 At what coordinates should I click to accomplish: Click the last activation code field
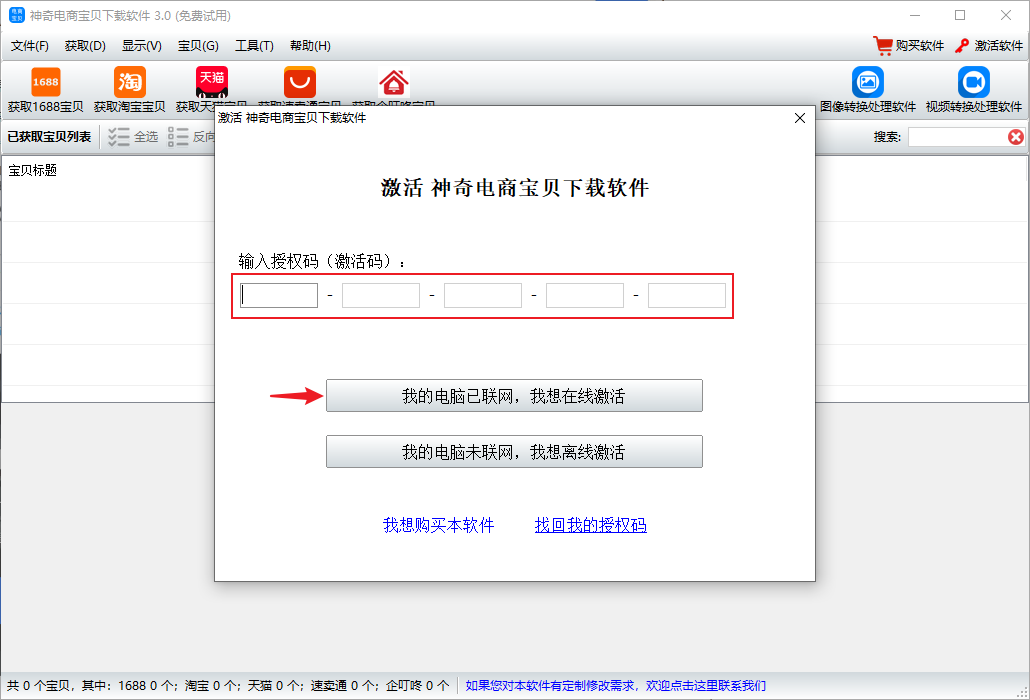coord(686,296)
